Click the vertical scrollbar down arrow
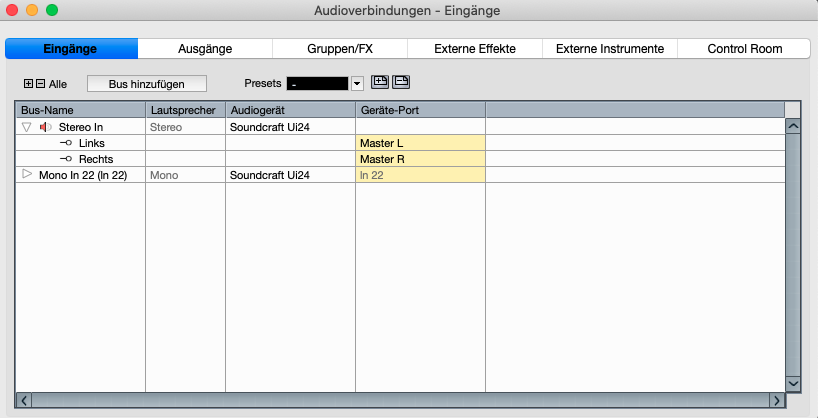818x418 pixels. pyautogui.click(x=794, y=383)
